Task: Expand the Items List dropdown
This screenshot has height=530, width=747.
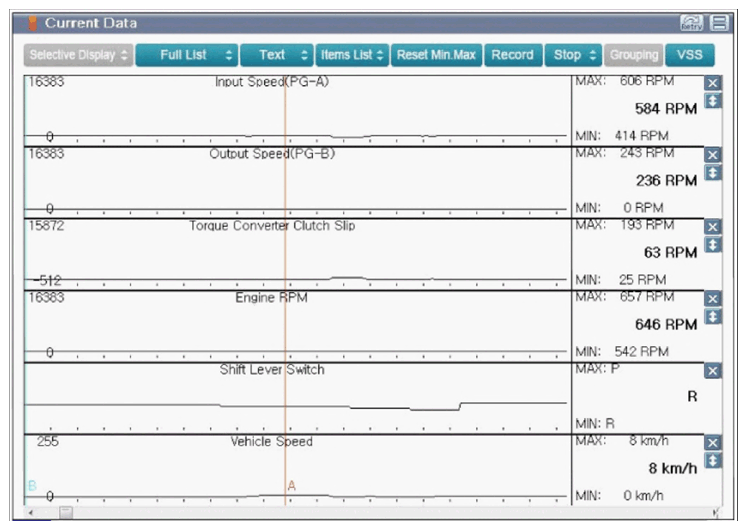Action: click(x=352, y=55)
